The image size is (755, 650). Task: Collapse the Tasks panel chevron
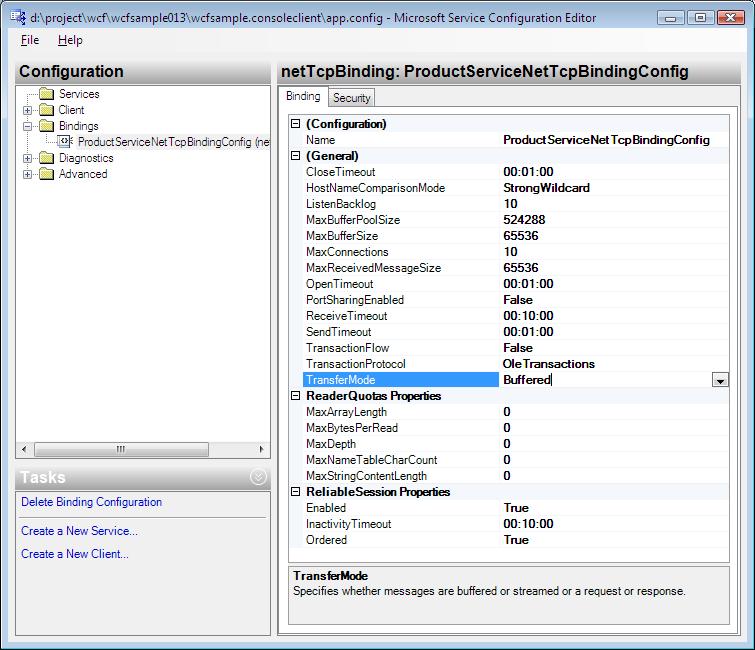coord(259,477)
